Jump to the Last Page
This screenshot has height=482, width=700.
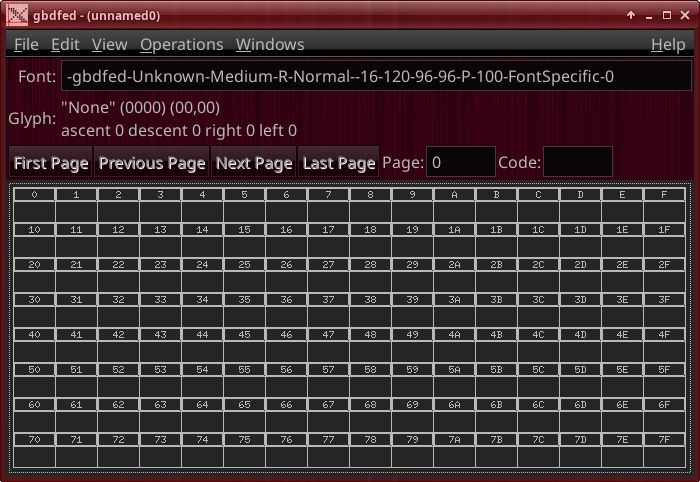tap(338, 163)
